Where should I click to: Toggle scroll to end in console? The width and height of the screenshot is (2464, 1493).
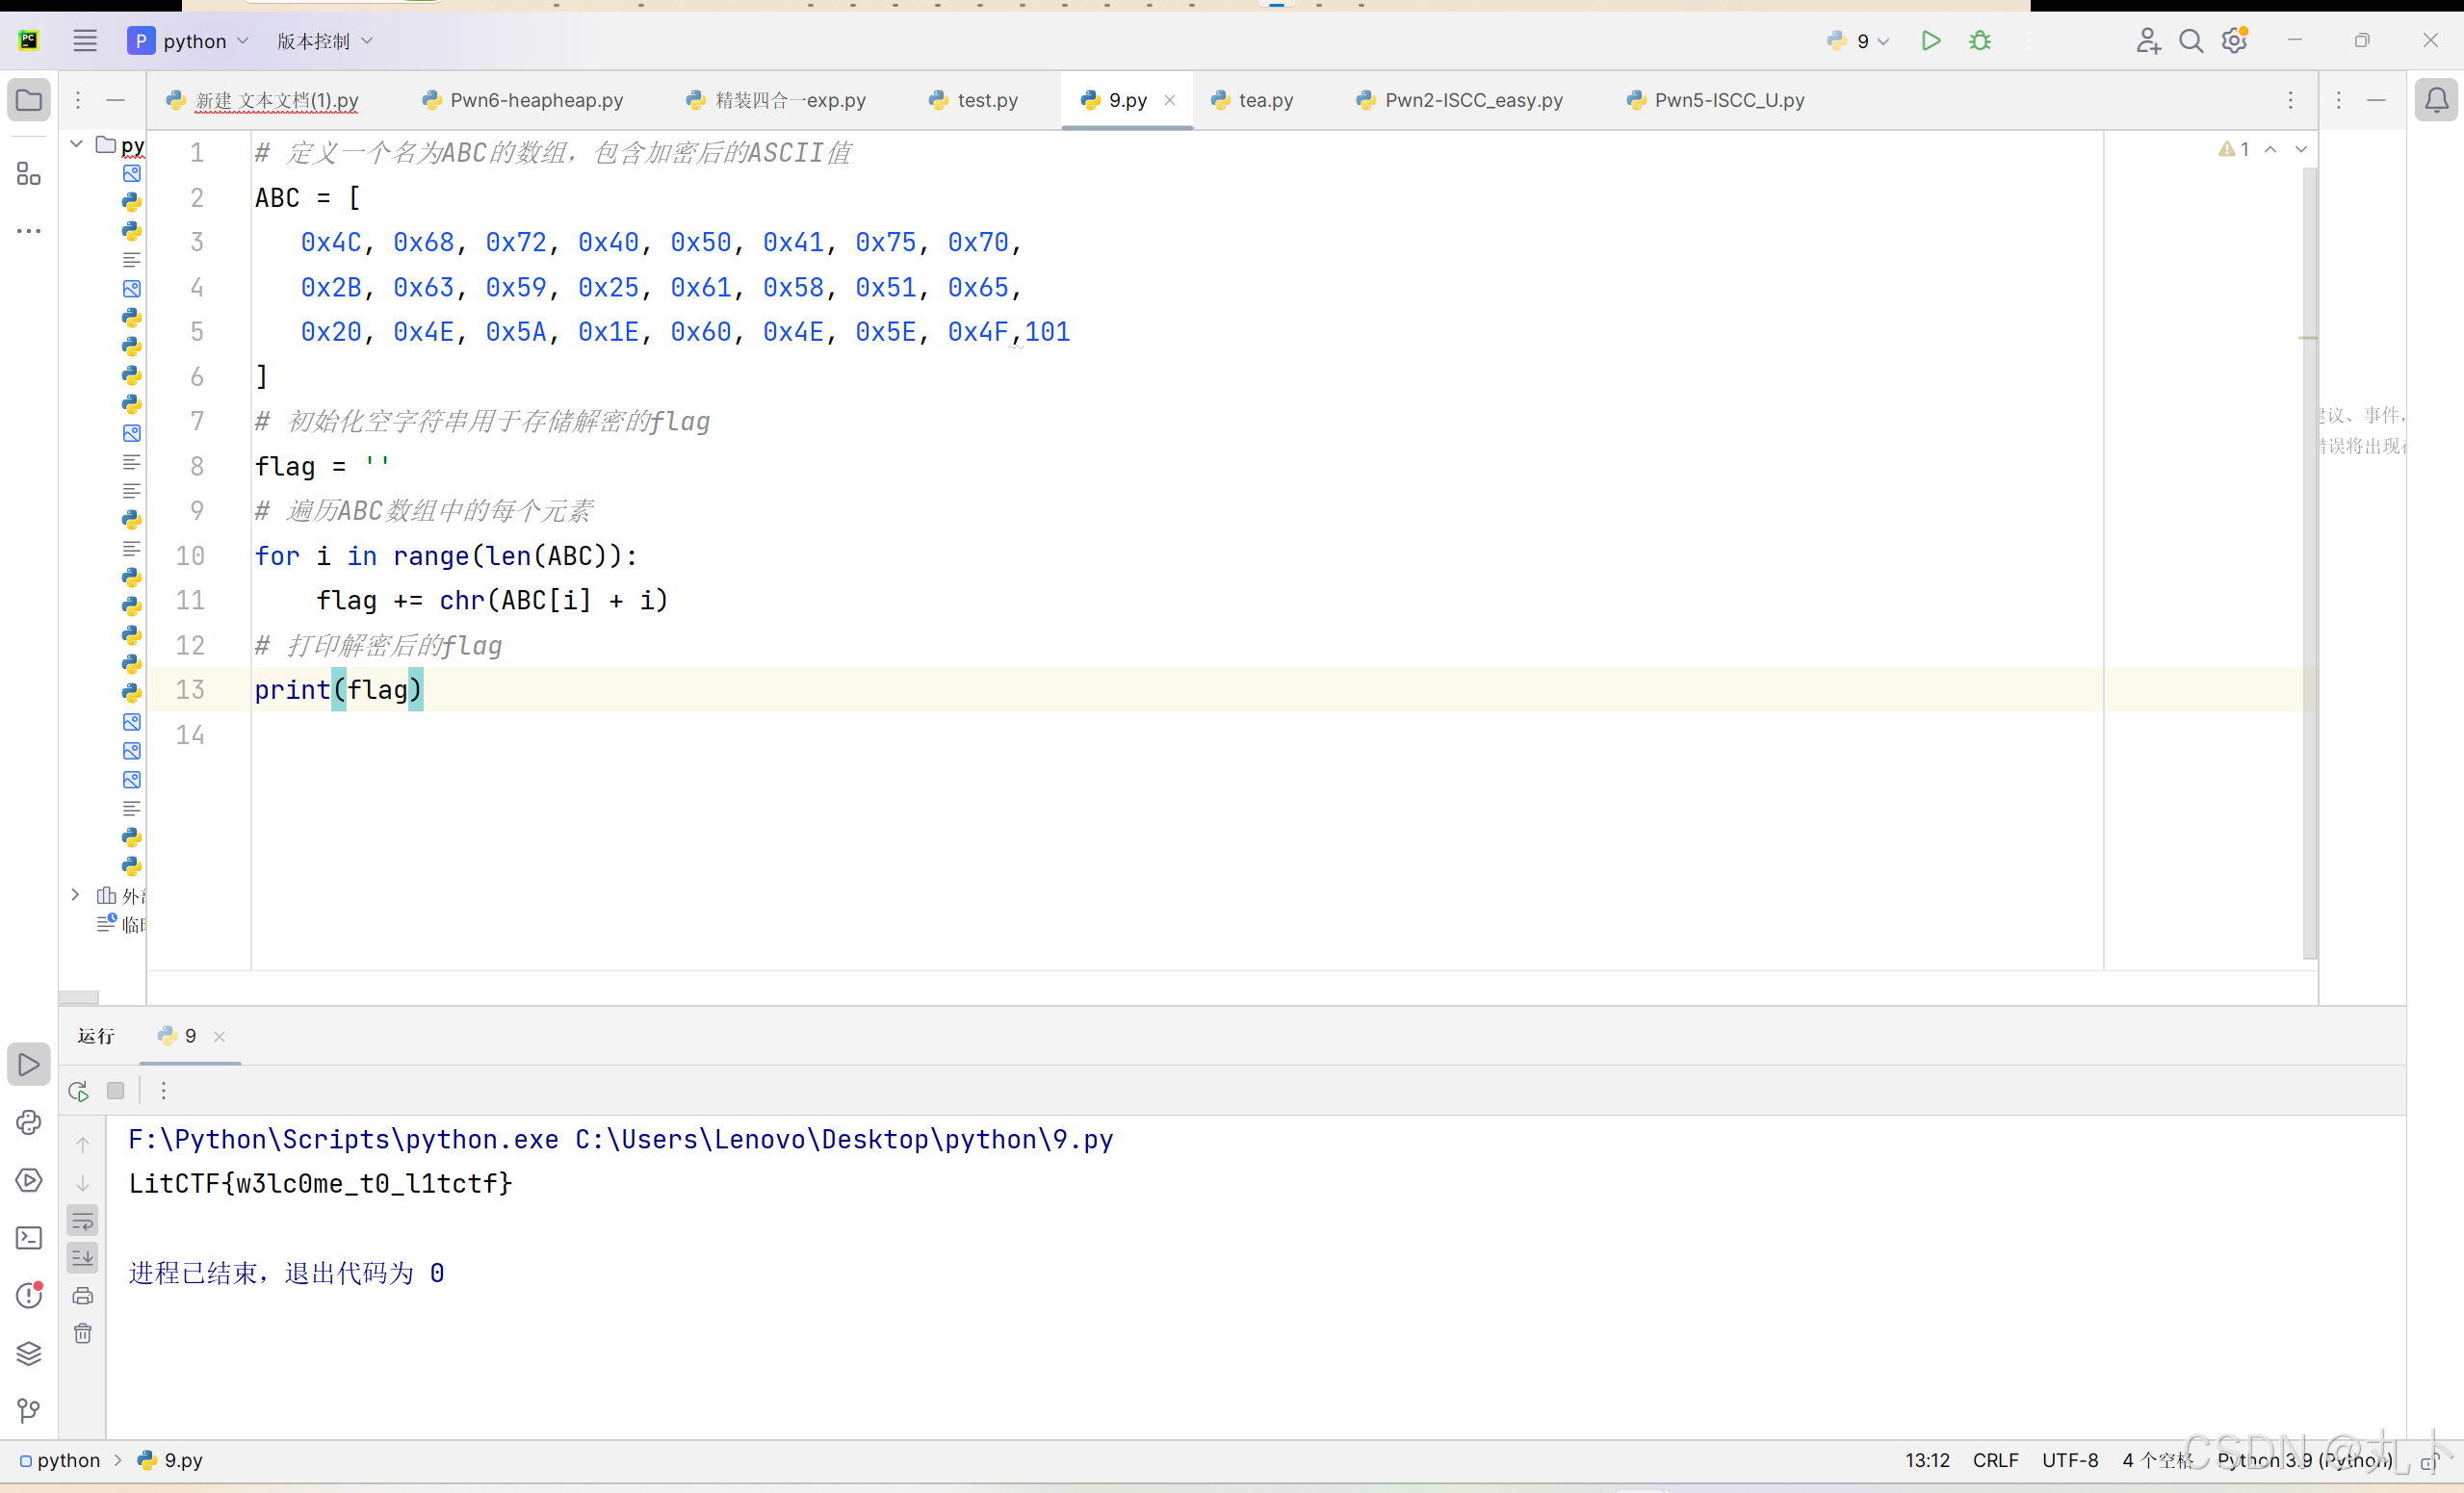[x=83, y=1258]
